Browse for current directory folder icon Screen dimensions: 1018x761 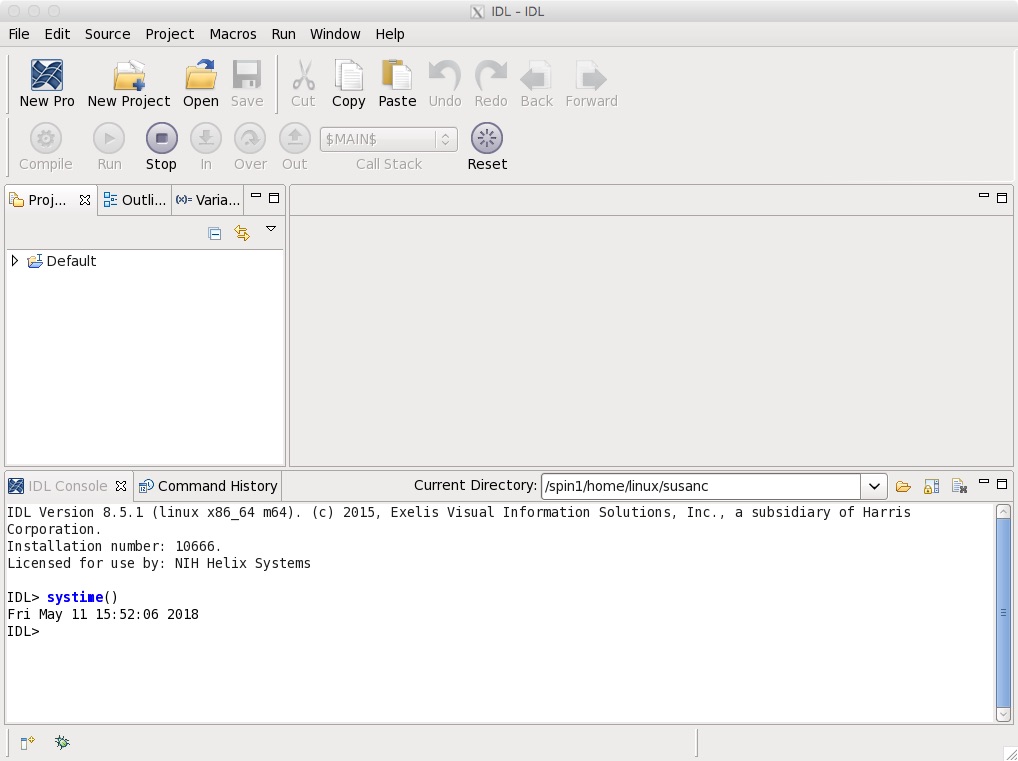point(903,487)
